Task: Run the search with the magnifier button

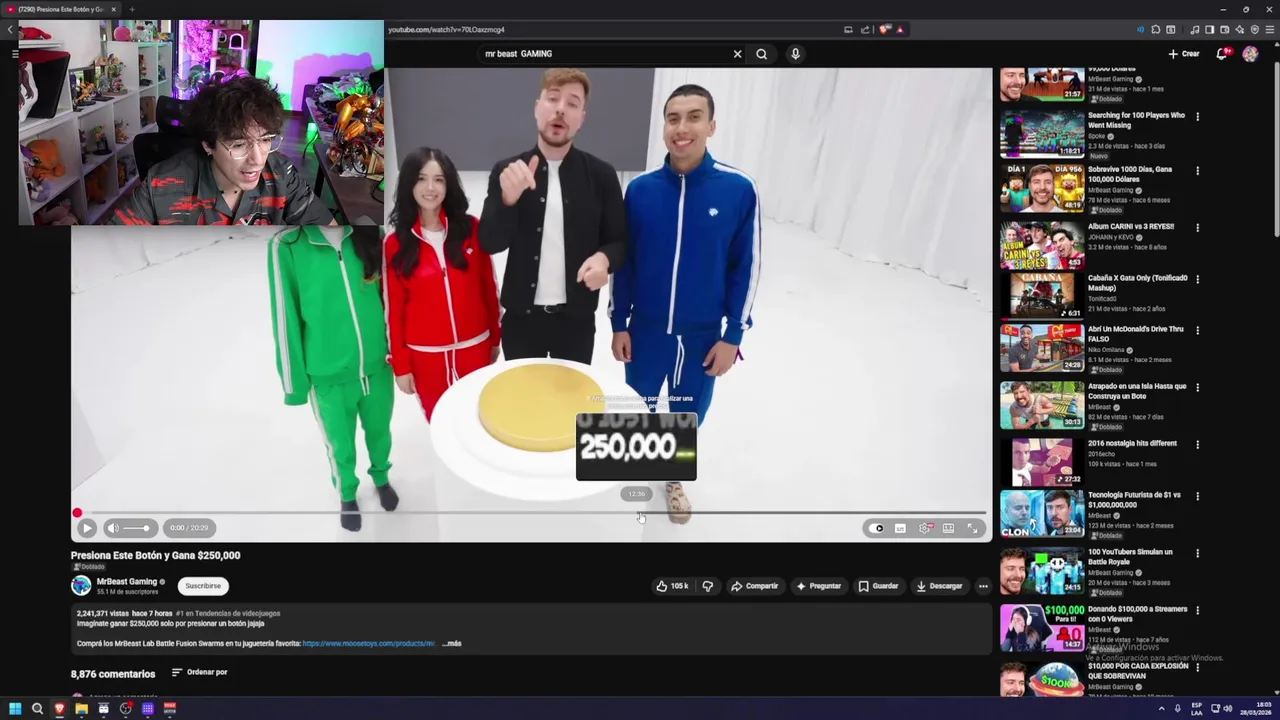Action: click(x=762, y=54)
